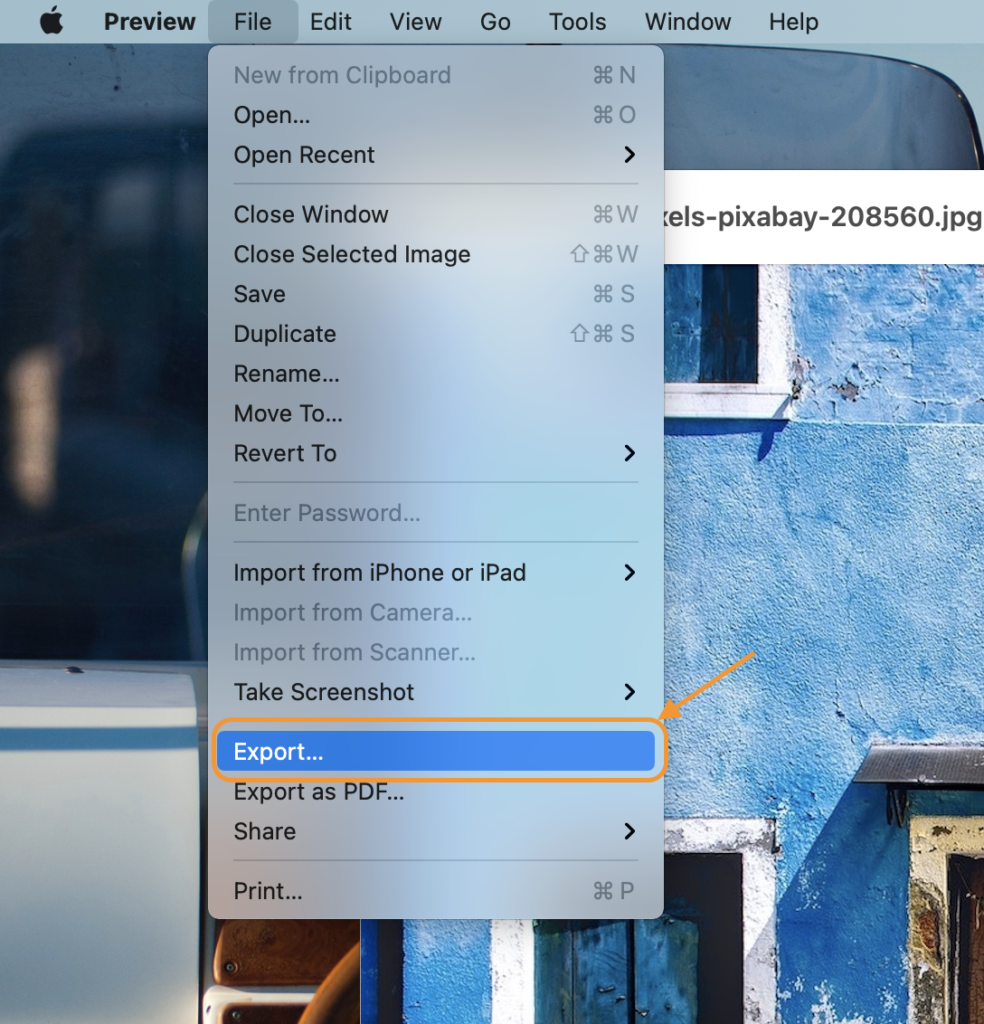Close the open File menu

pos(252,21)
